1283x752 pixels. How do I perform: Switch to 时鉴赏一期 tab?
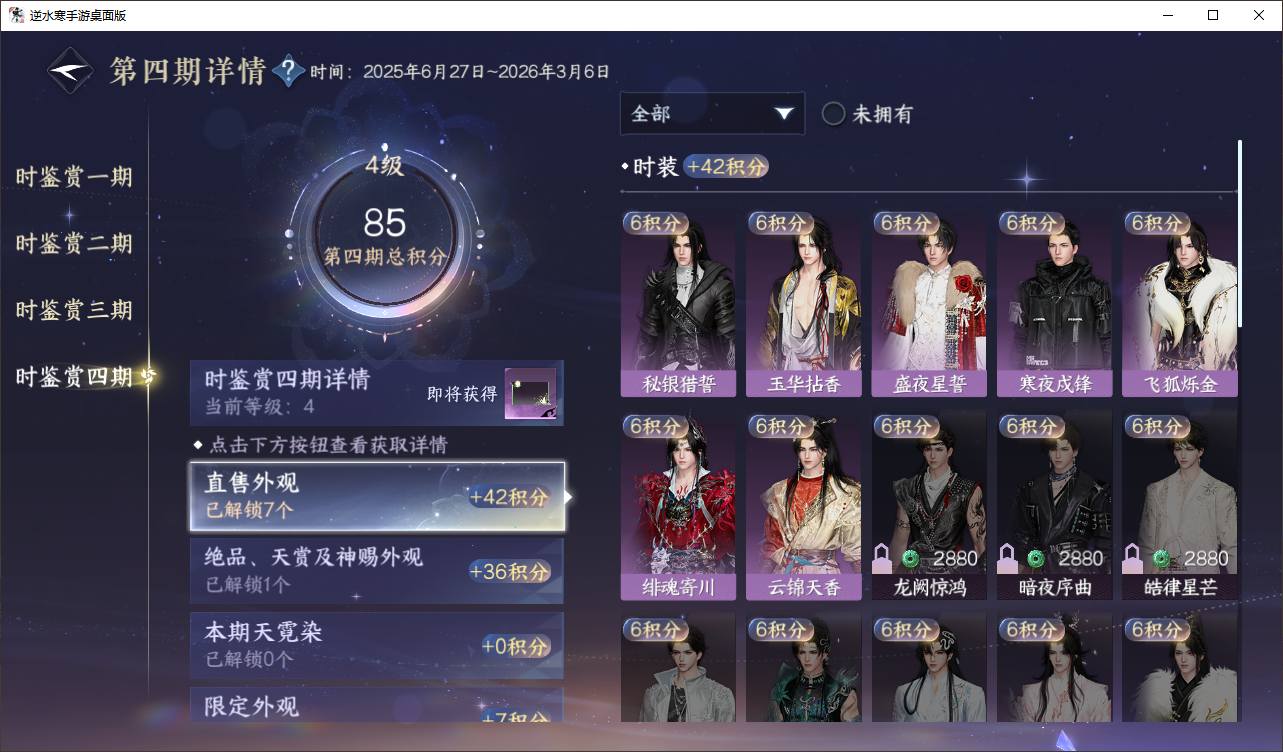pos(74,178)
